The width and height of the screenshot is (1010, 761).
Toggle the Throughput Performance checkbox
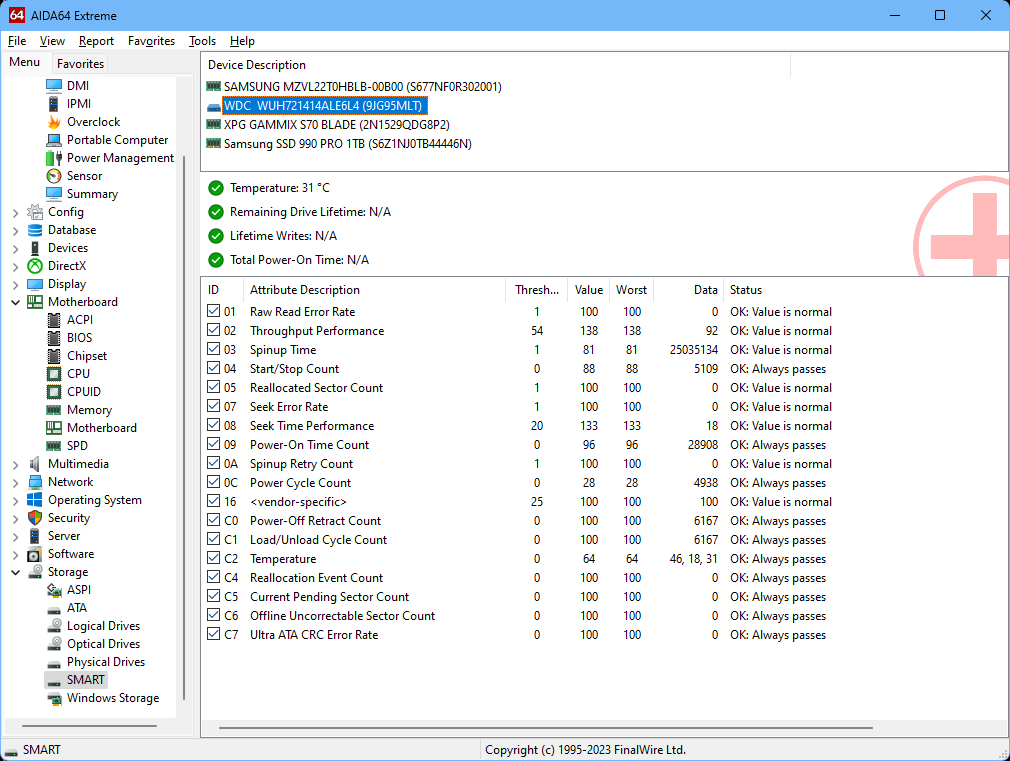[x=214, y=330]
